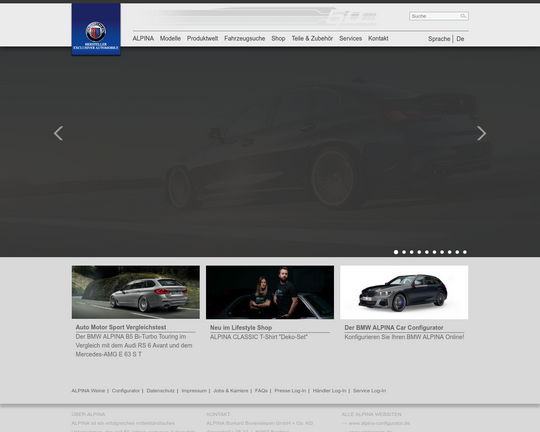The image size is (540, 432).
Task: Click the hero slide car image
Action: point(270,152)
